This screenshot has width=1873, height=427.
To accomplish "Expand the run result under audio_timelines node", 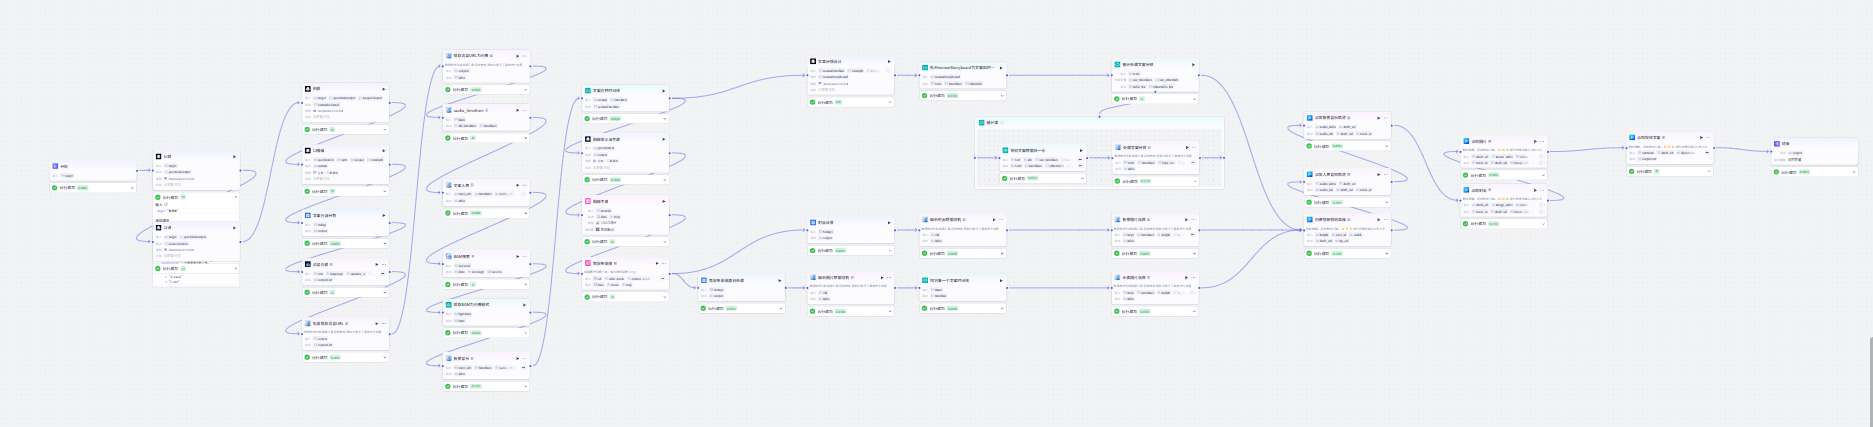I will tap(525, 138).
